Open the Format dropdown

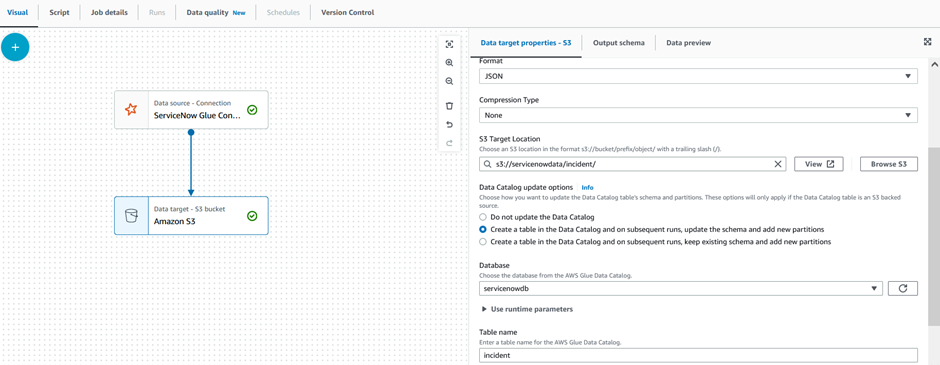(x=698, y=76)
